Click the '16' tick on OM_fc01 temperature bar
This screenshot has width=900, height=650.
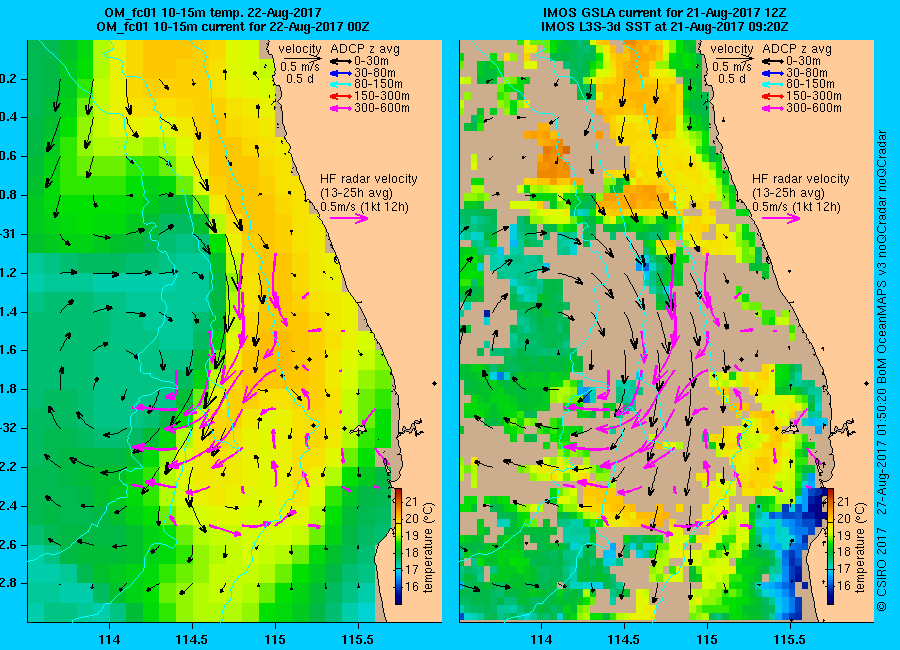(412, 586)
